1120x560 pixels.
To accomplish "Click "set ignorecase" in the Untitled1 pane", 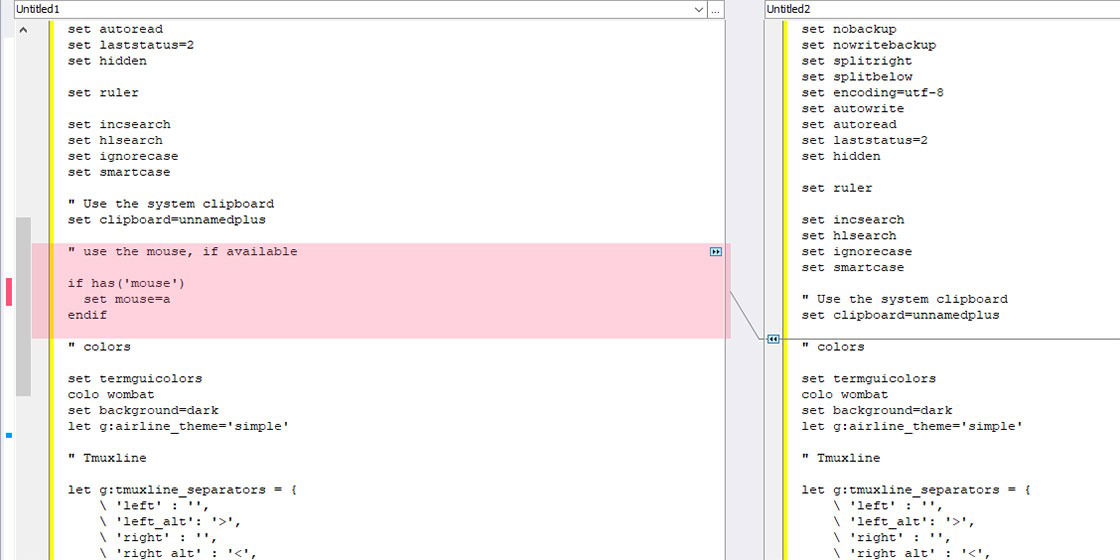I will (124, 156).
